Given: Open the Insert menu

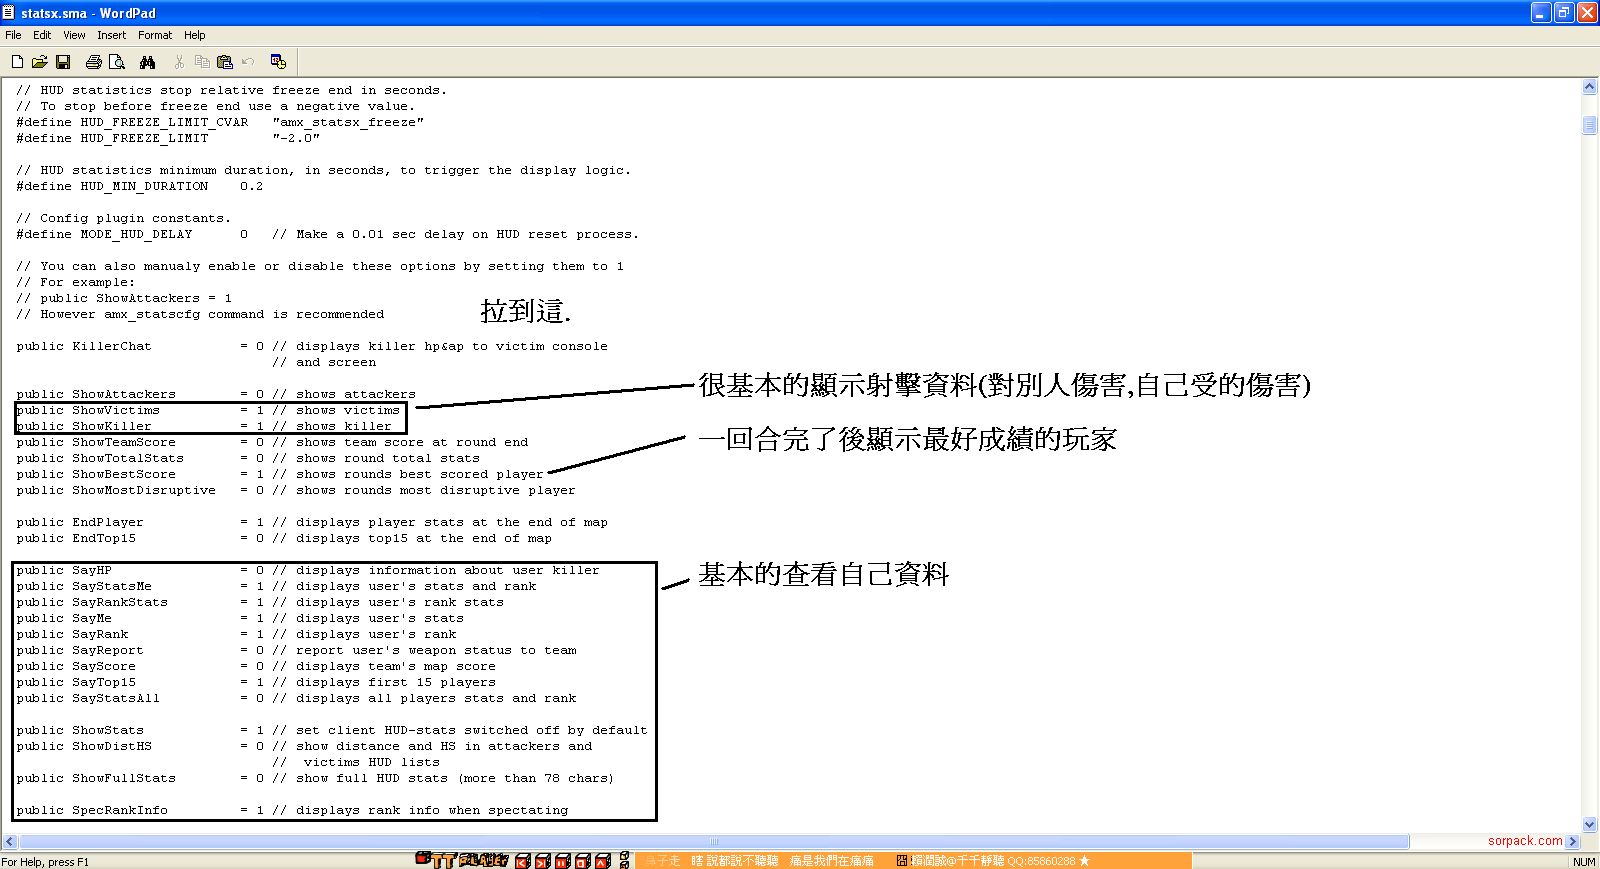Looking at the screenshot, I should (x=111, y=35).
